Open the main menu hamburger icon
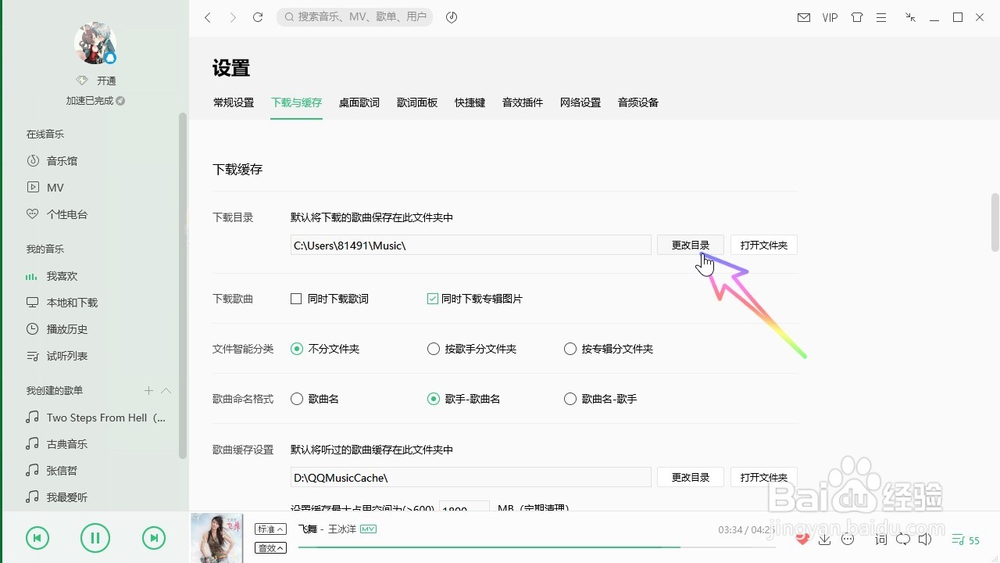The width and height of the screenshot is (1000, 563). [881, 17]
